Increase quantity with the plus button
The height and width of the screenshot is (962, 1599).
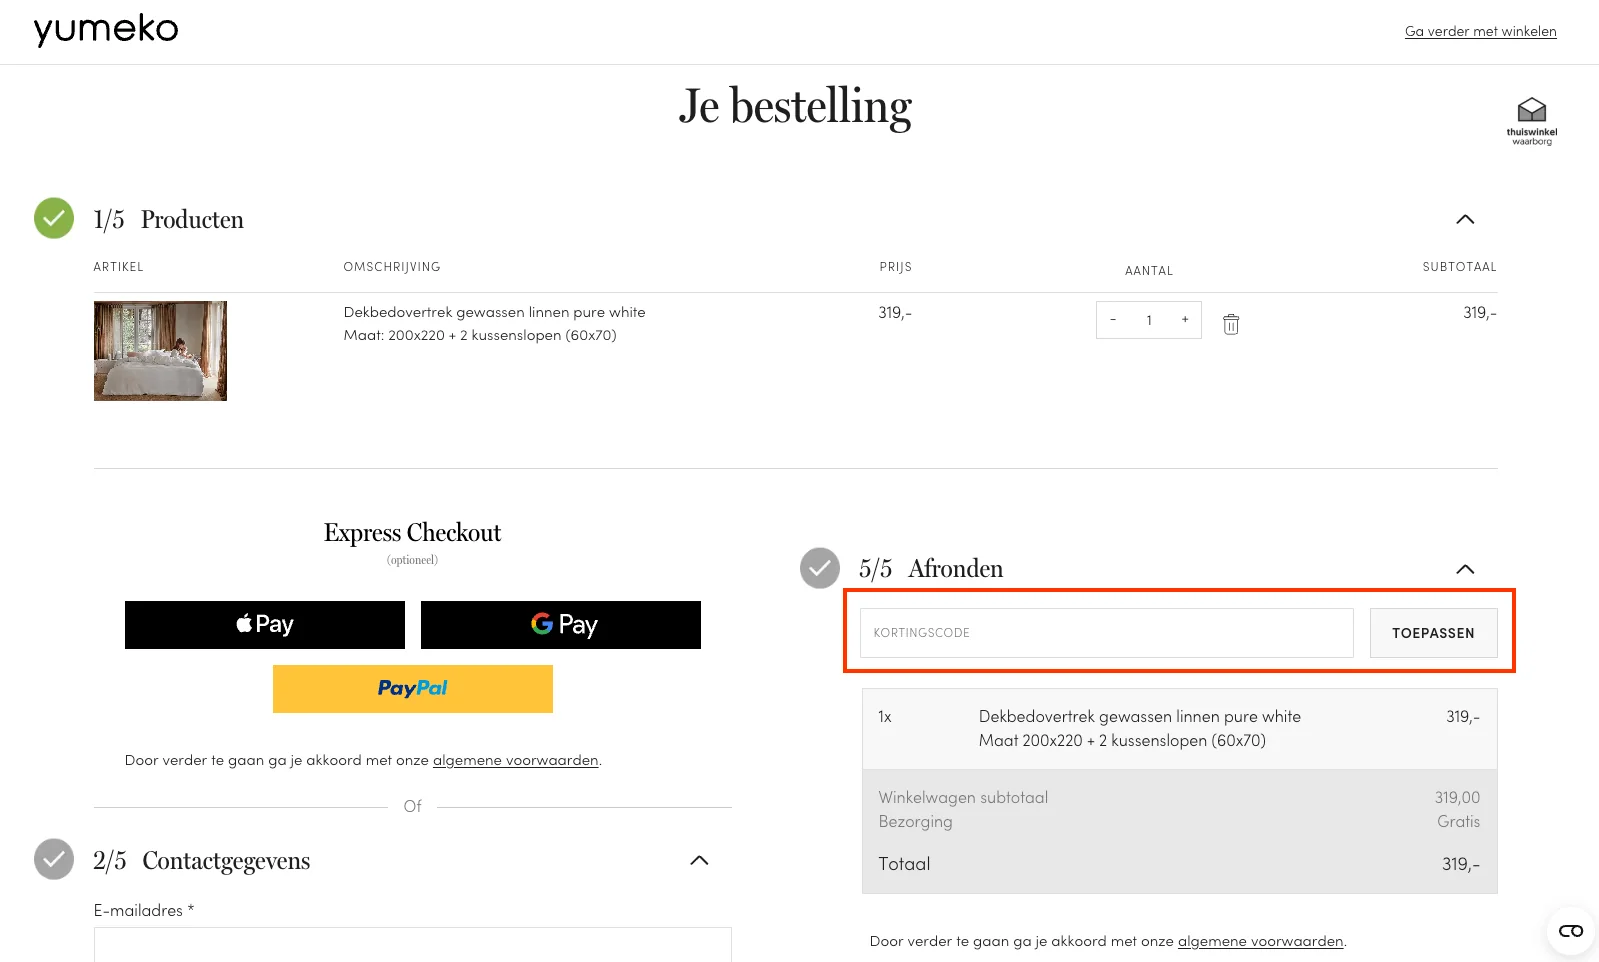[1185, 320]
